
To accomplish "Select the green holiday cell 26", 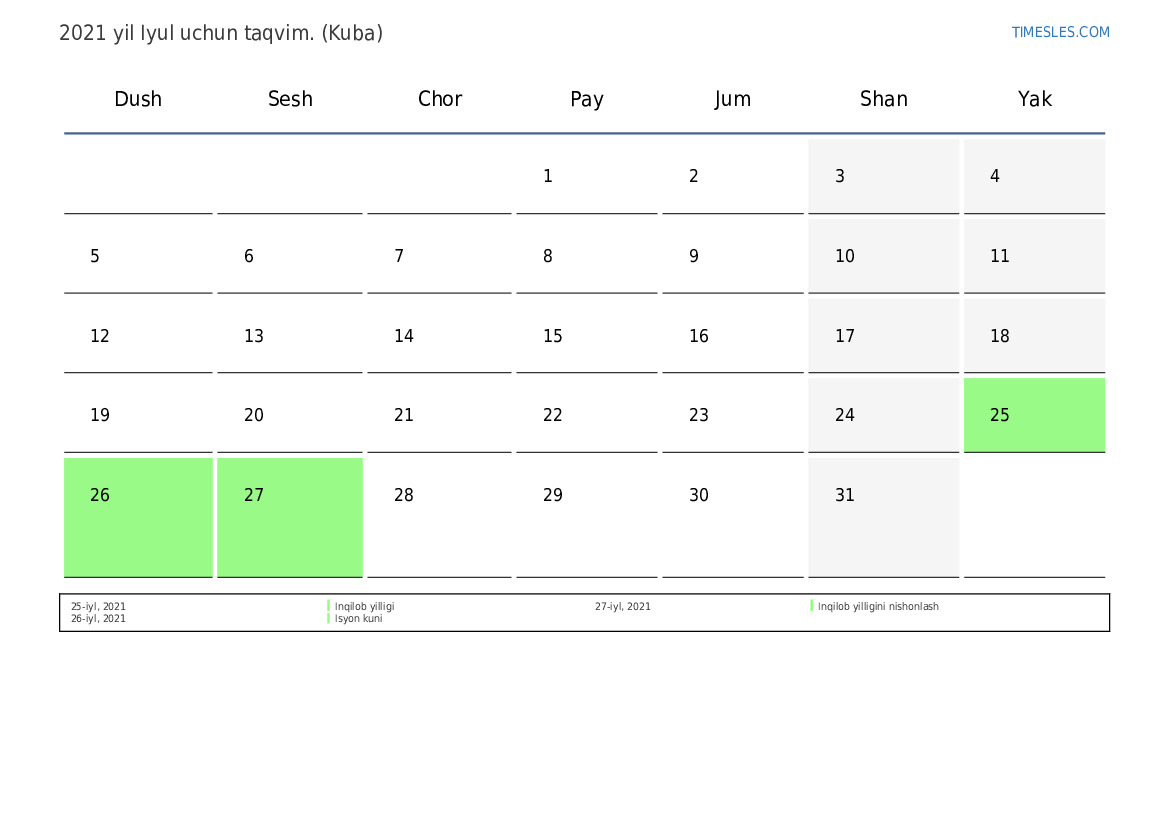I will (138, 518).
